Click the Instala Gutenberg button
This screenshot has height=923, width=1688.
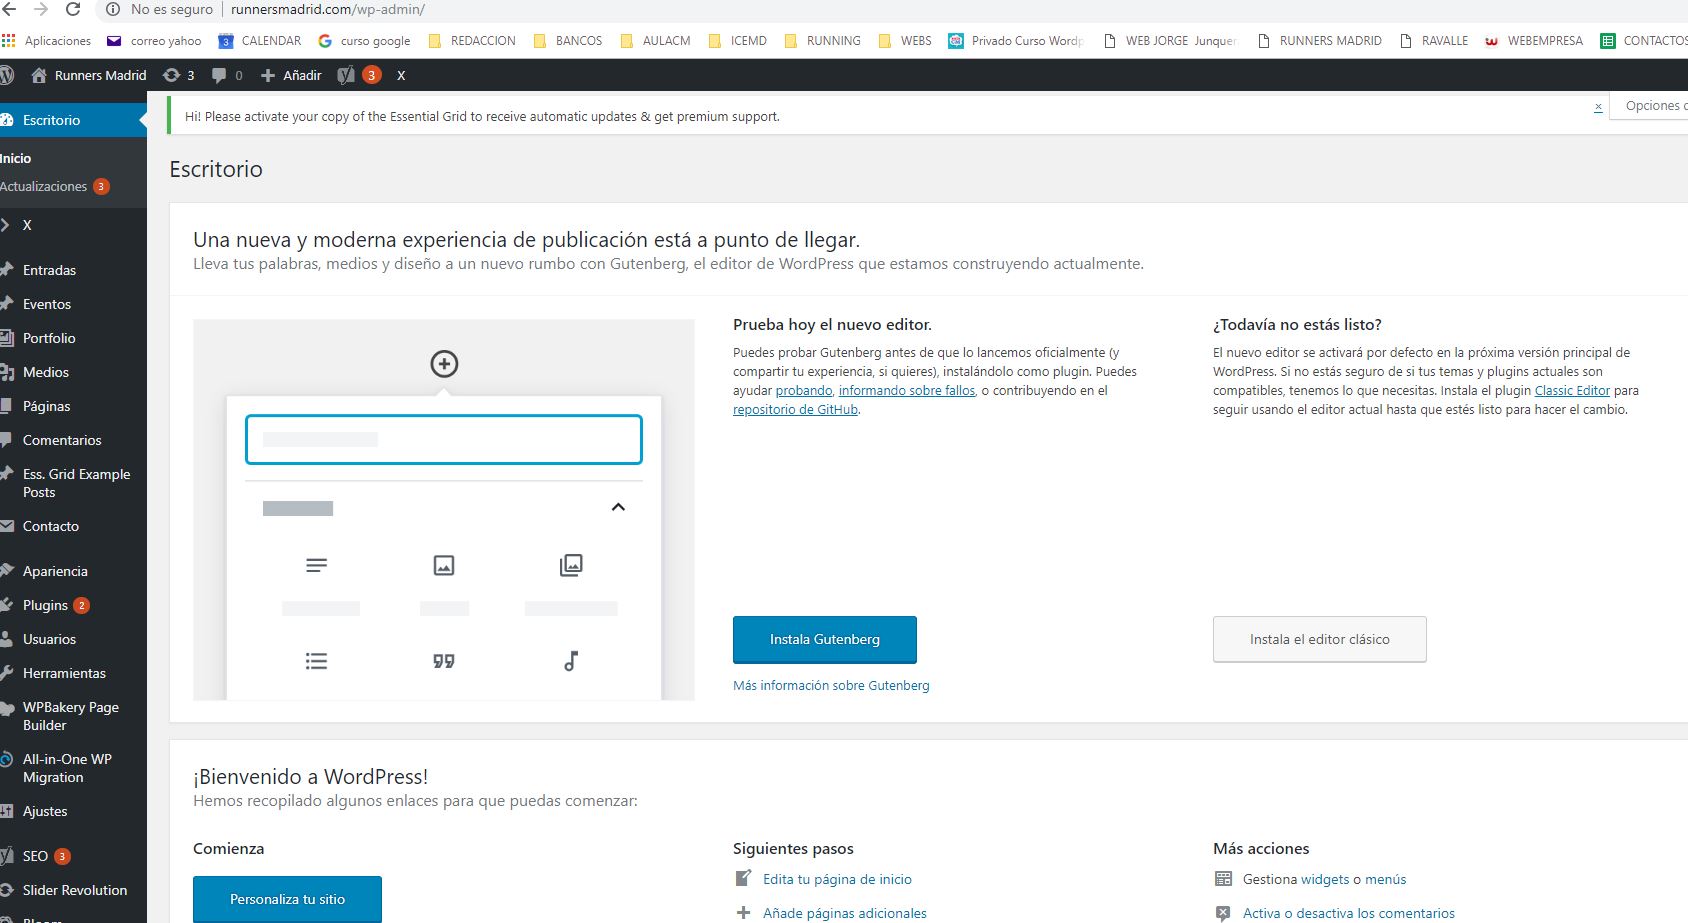pos(825,639)
